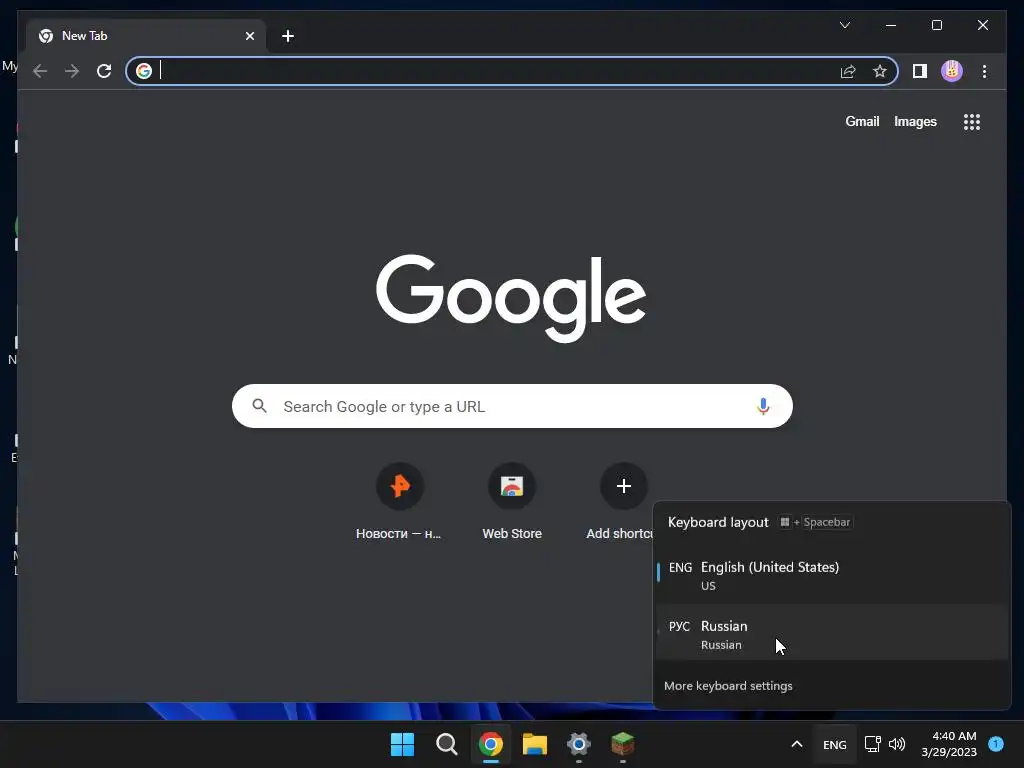Open the Chrome profile avatar
Screen dimensions: 1024x768
coord(952,71)
